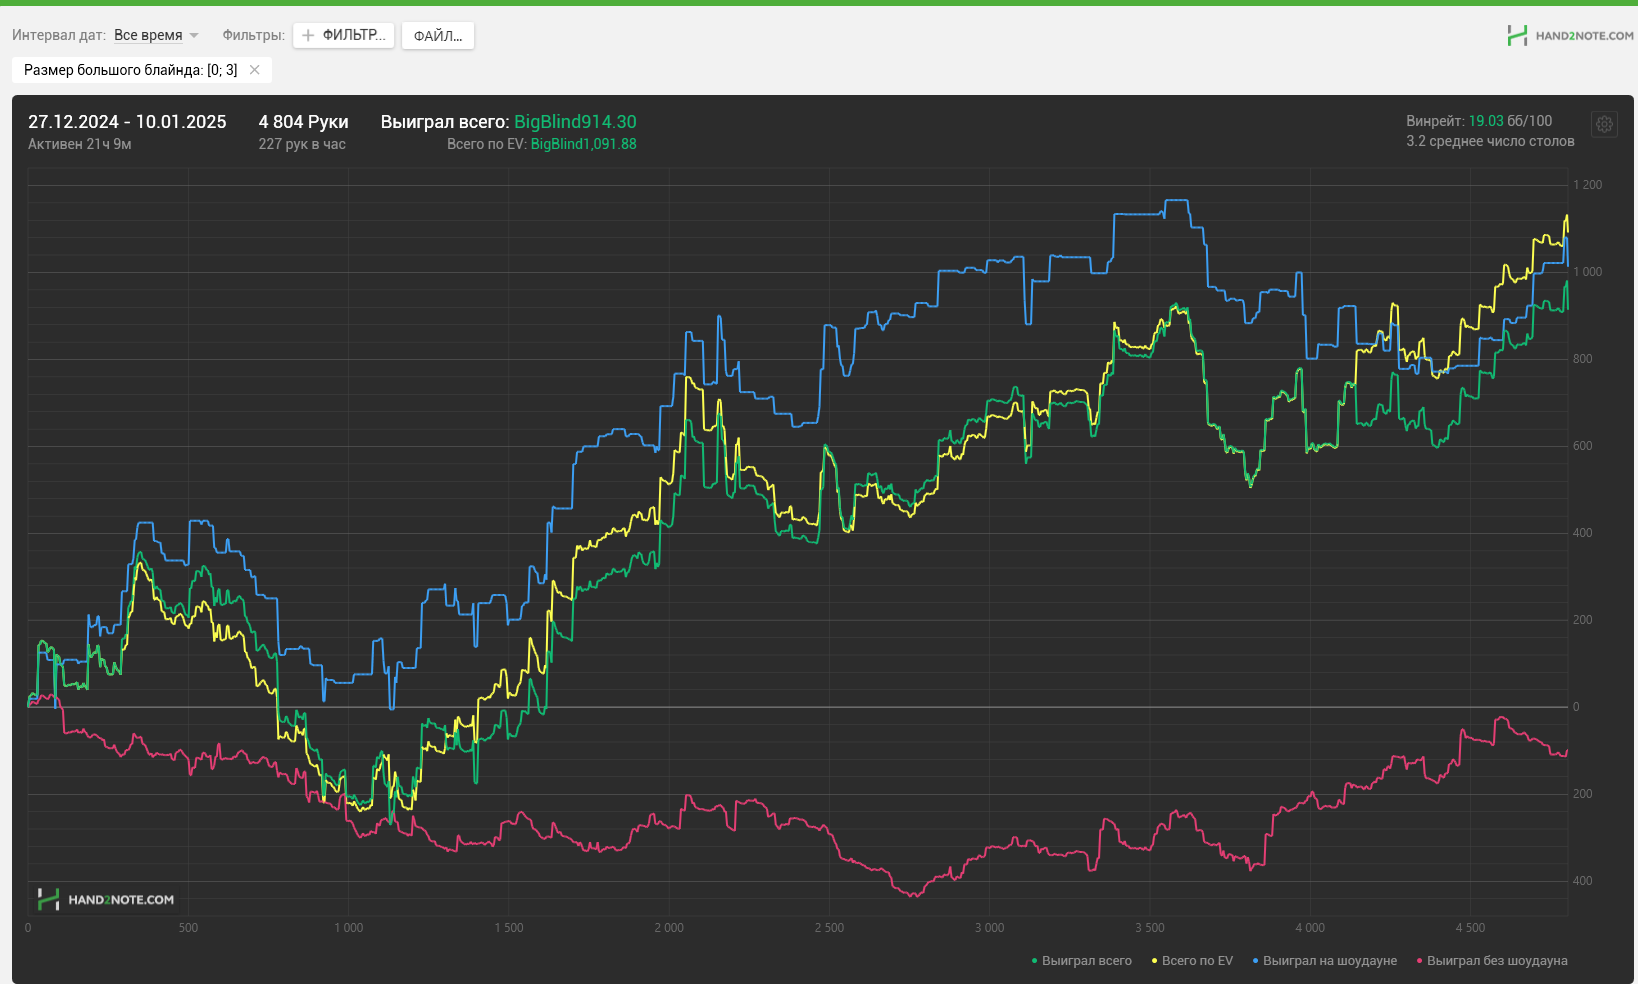This screenshot has width=1638, height=984.
Task: Toggle 'Выиграл на шоудауне' legend series
Action: tap(1325, 961)
